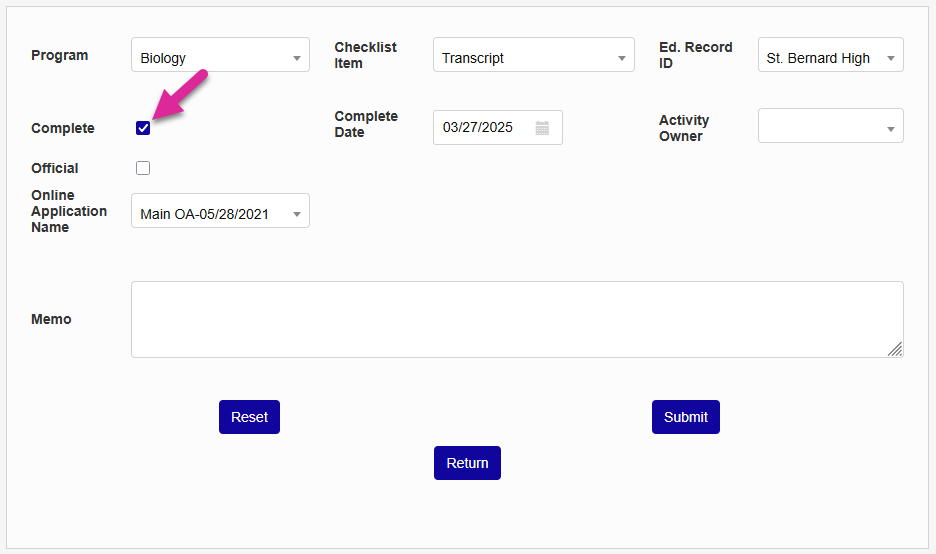Click the Complete field label
936x554 pixels.
[63, 128]
